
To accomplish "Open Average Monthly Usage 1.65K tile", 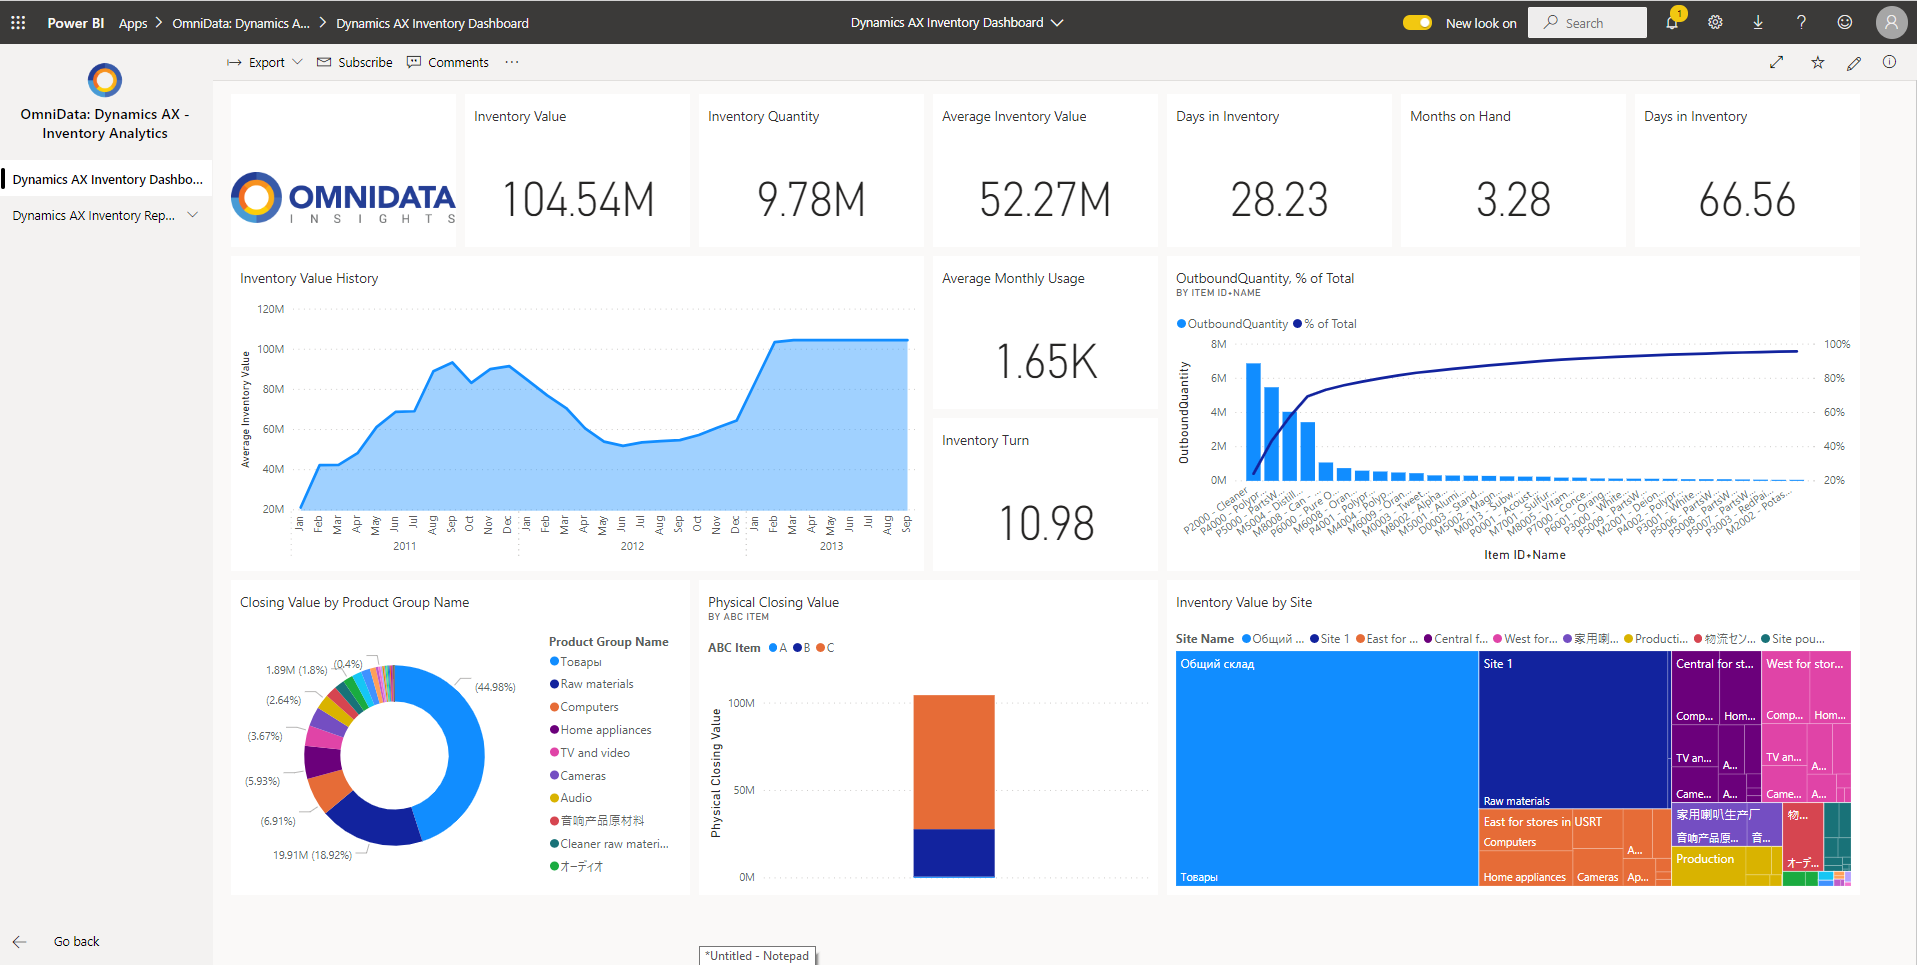I will click(x=1045, y=332).
